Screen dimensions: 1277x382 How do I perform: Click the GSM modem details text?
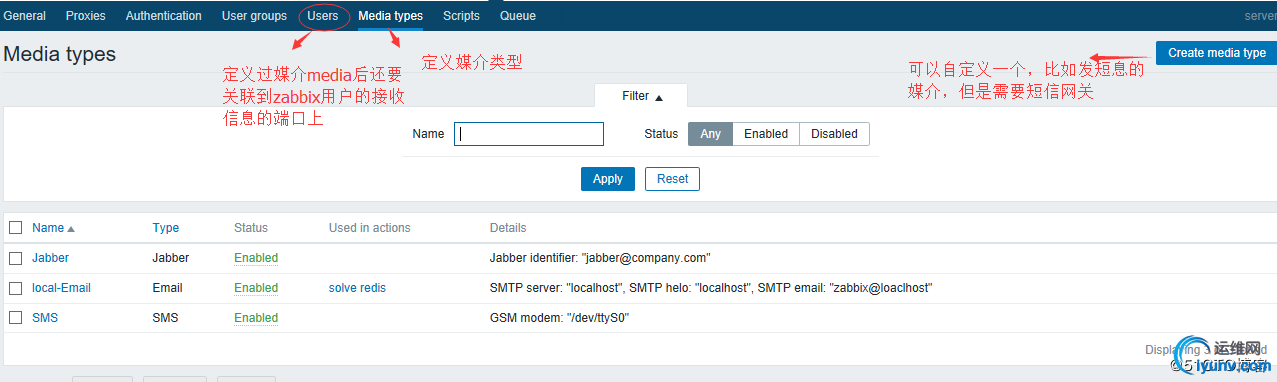[559, 318]
